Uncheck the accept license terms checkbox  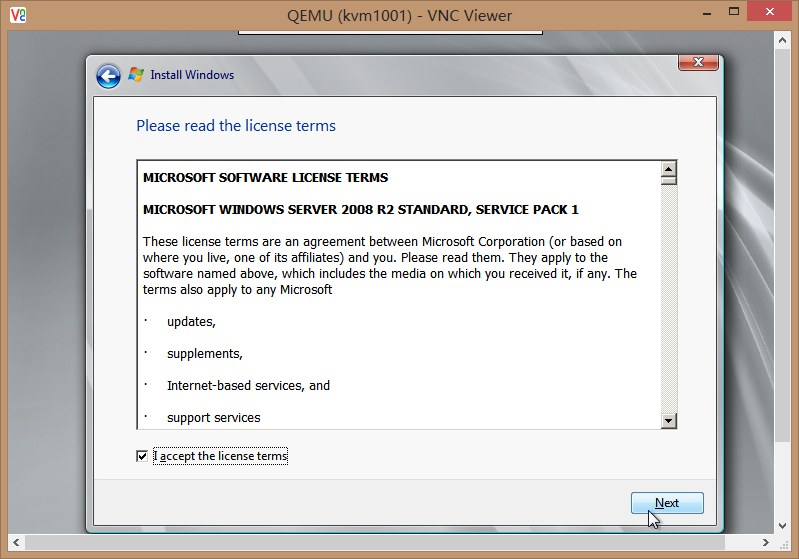point(142,456)
